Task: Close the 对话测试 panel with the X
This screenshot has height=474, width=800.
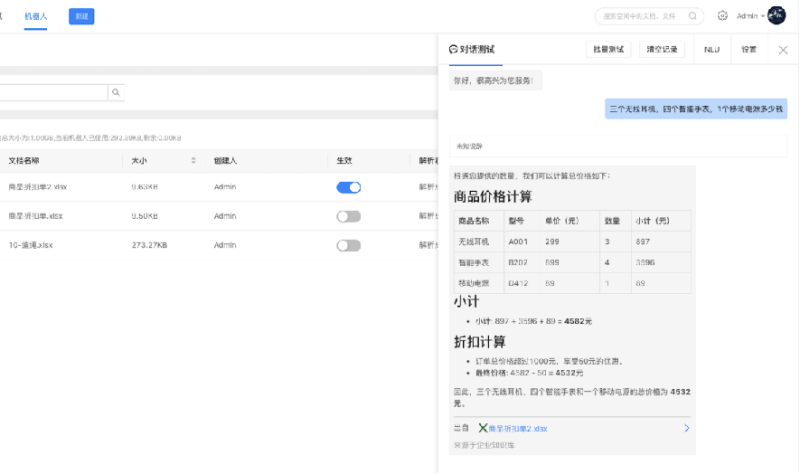Action: click(783, 50)
